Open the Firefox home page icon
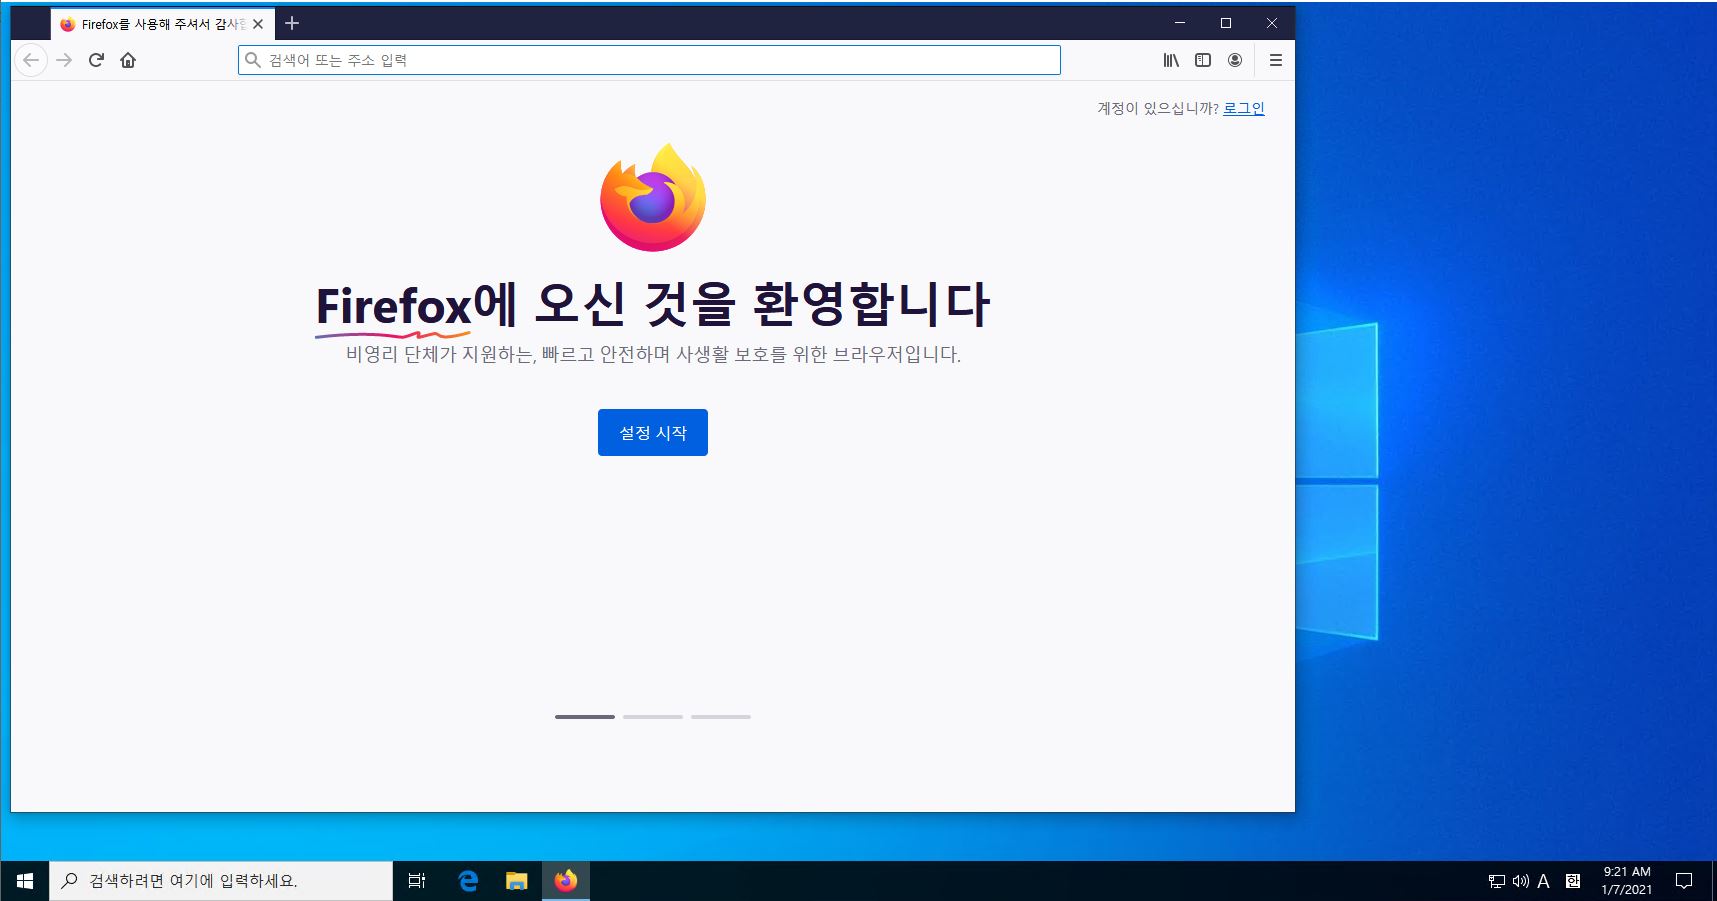1717x901 pixels. click(128, 60)
